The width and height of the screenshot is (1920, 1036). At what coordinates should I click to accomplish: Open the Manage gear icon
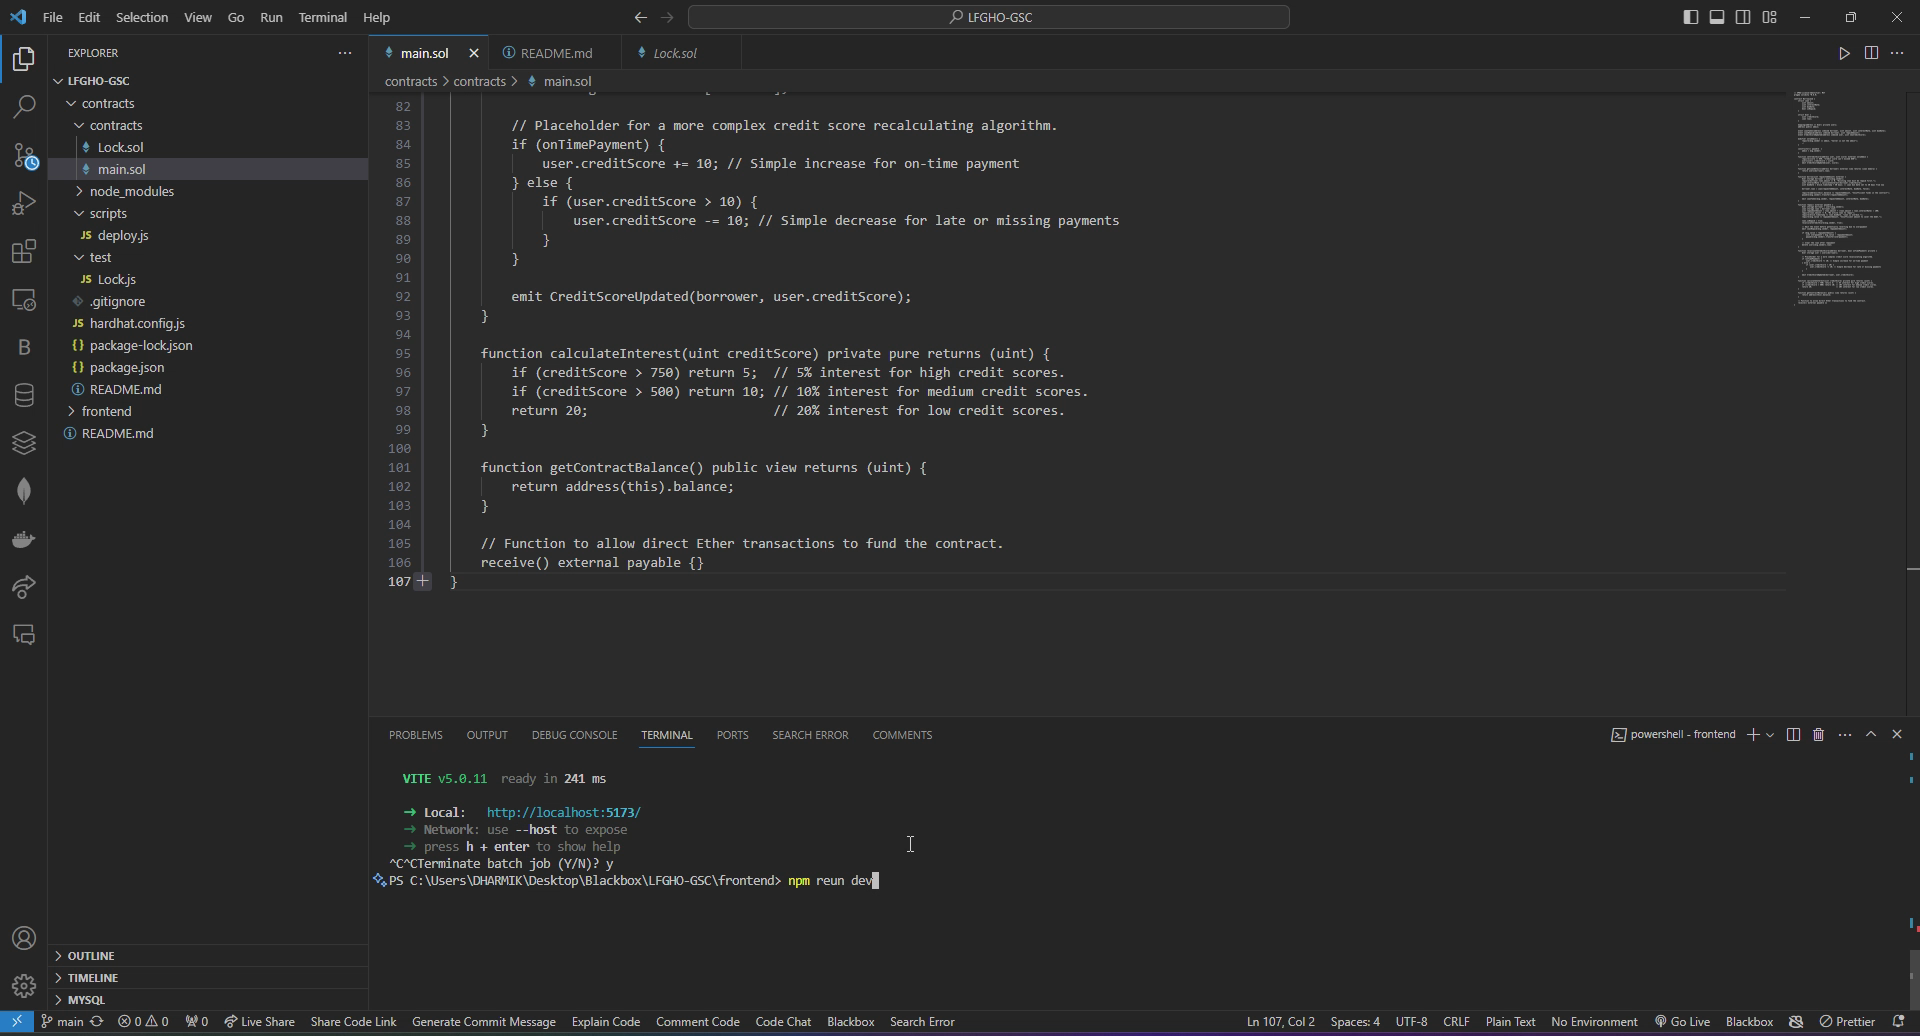click(x=24, y=986)
